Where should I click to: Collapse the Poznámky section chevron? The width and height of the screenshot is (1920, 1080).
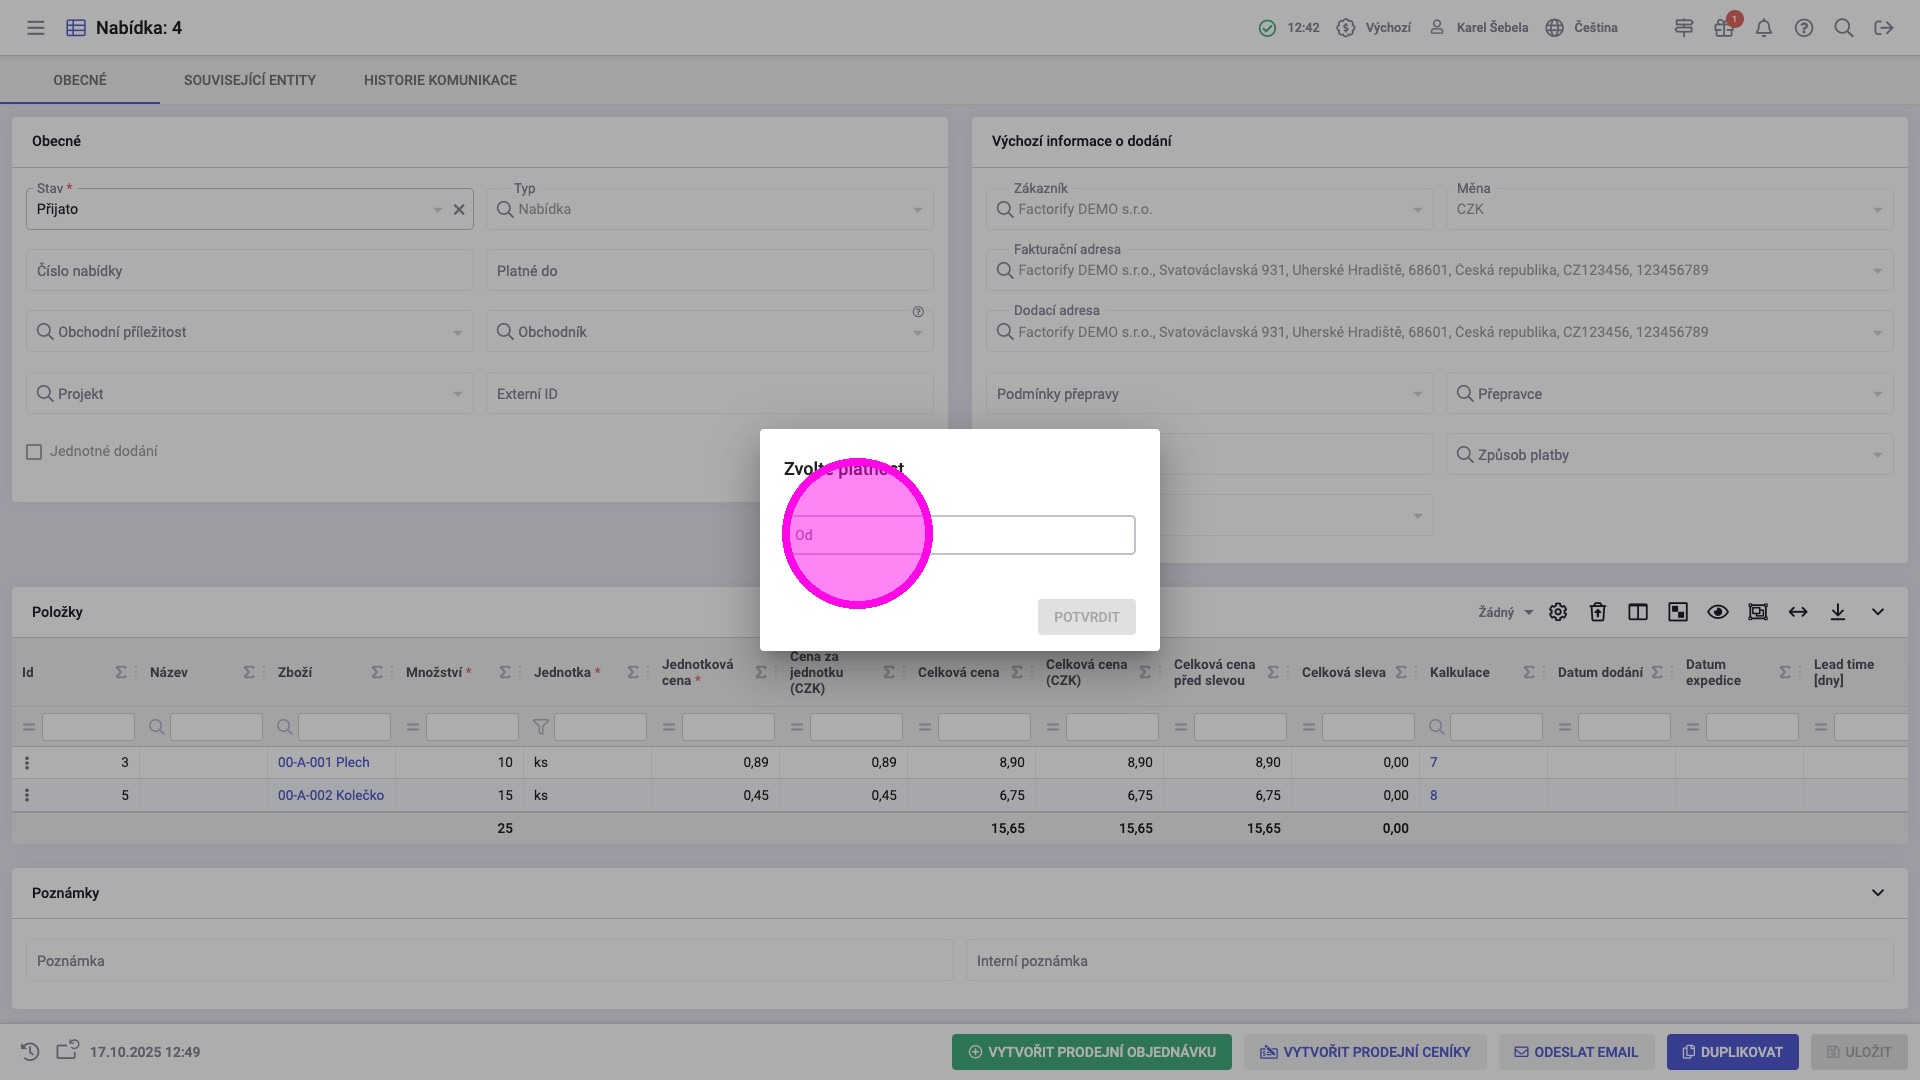pos(1878,893)
